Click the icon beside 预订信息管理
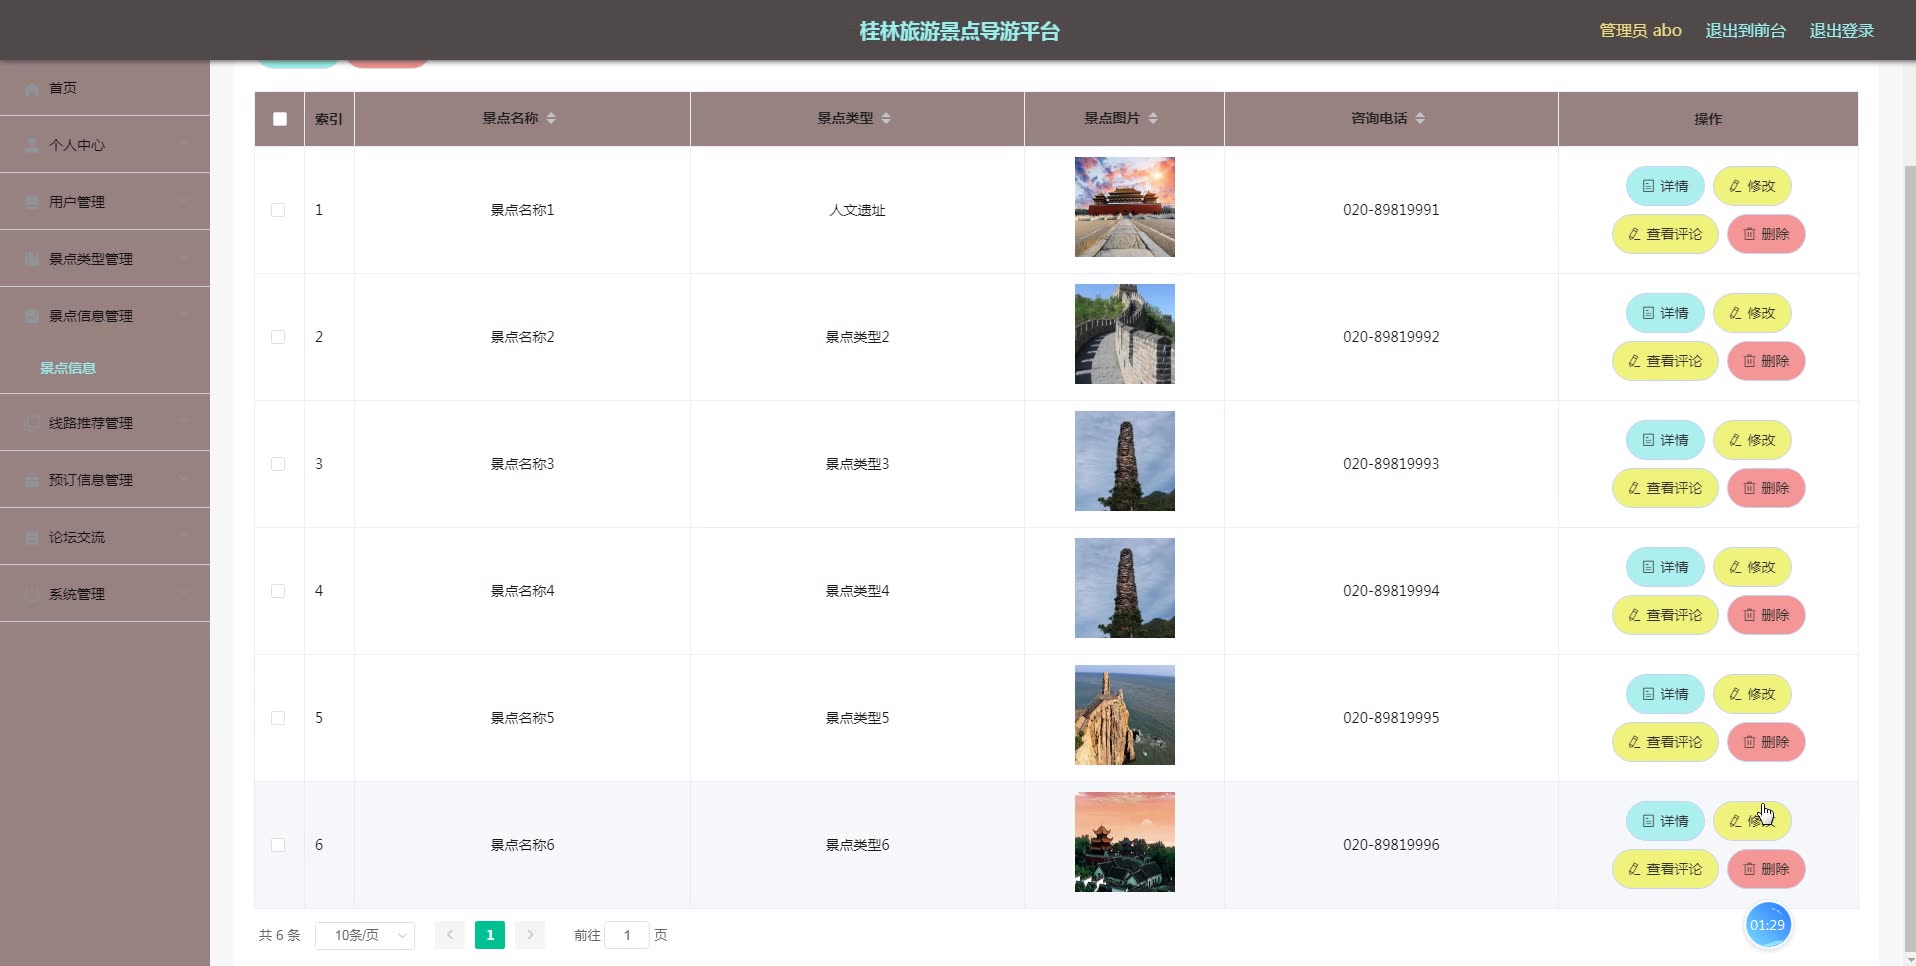The height and width of the screenshot is (966, 1916). tap(32, 481)
